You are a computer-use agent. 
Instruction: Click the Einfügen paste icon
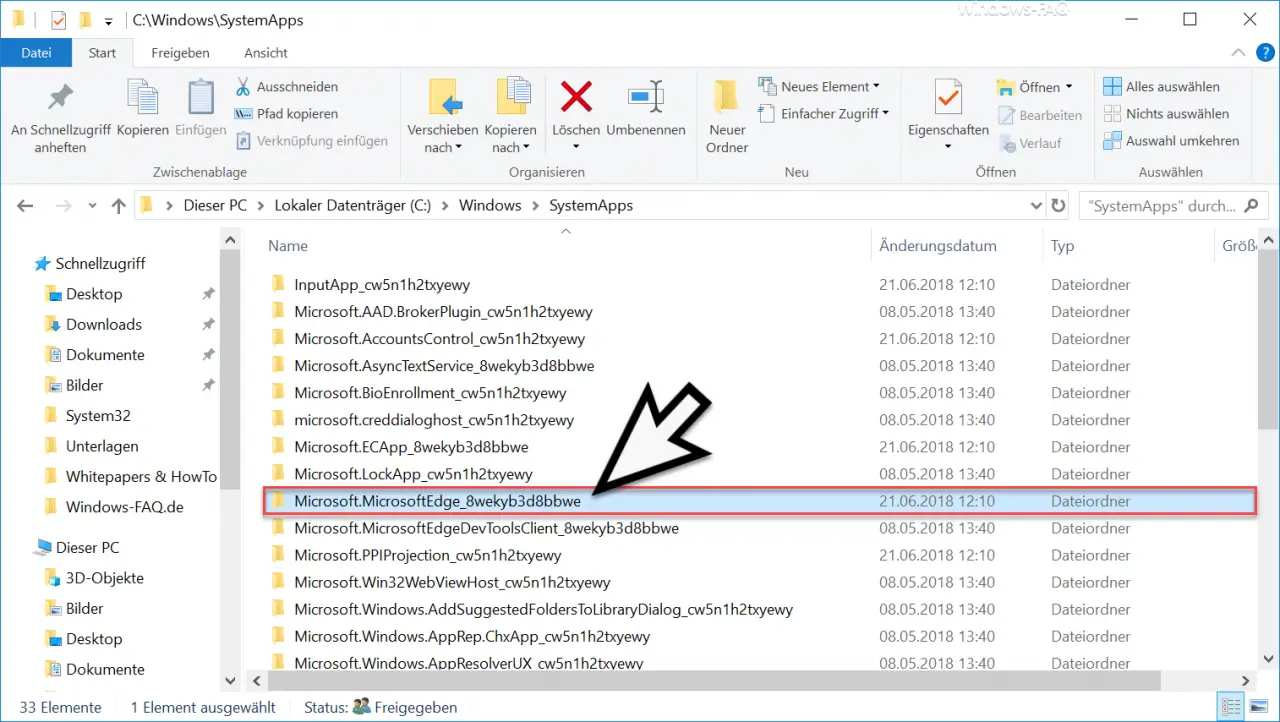click(200, 98)
